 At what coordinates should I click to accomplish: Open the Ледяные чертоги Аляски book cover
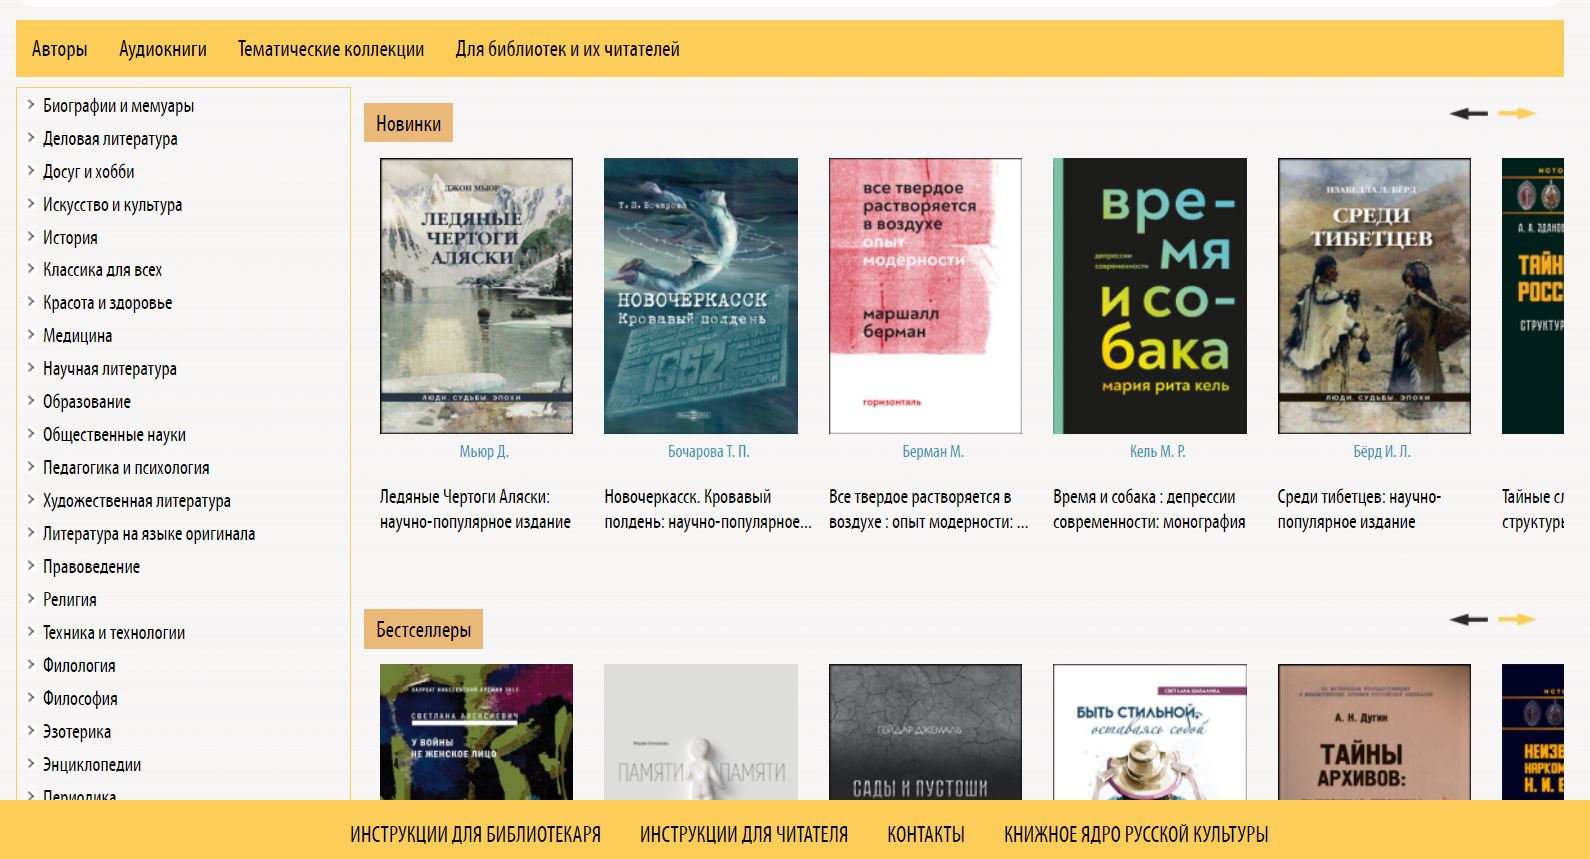pyautogui.click(x=476, y=296)
